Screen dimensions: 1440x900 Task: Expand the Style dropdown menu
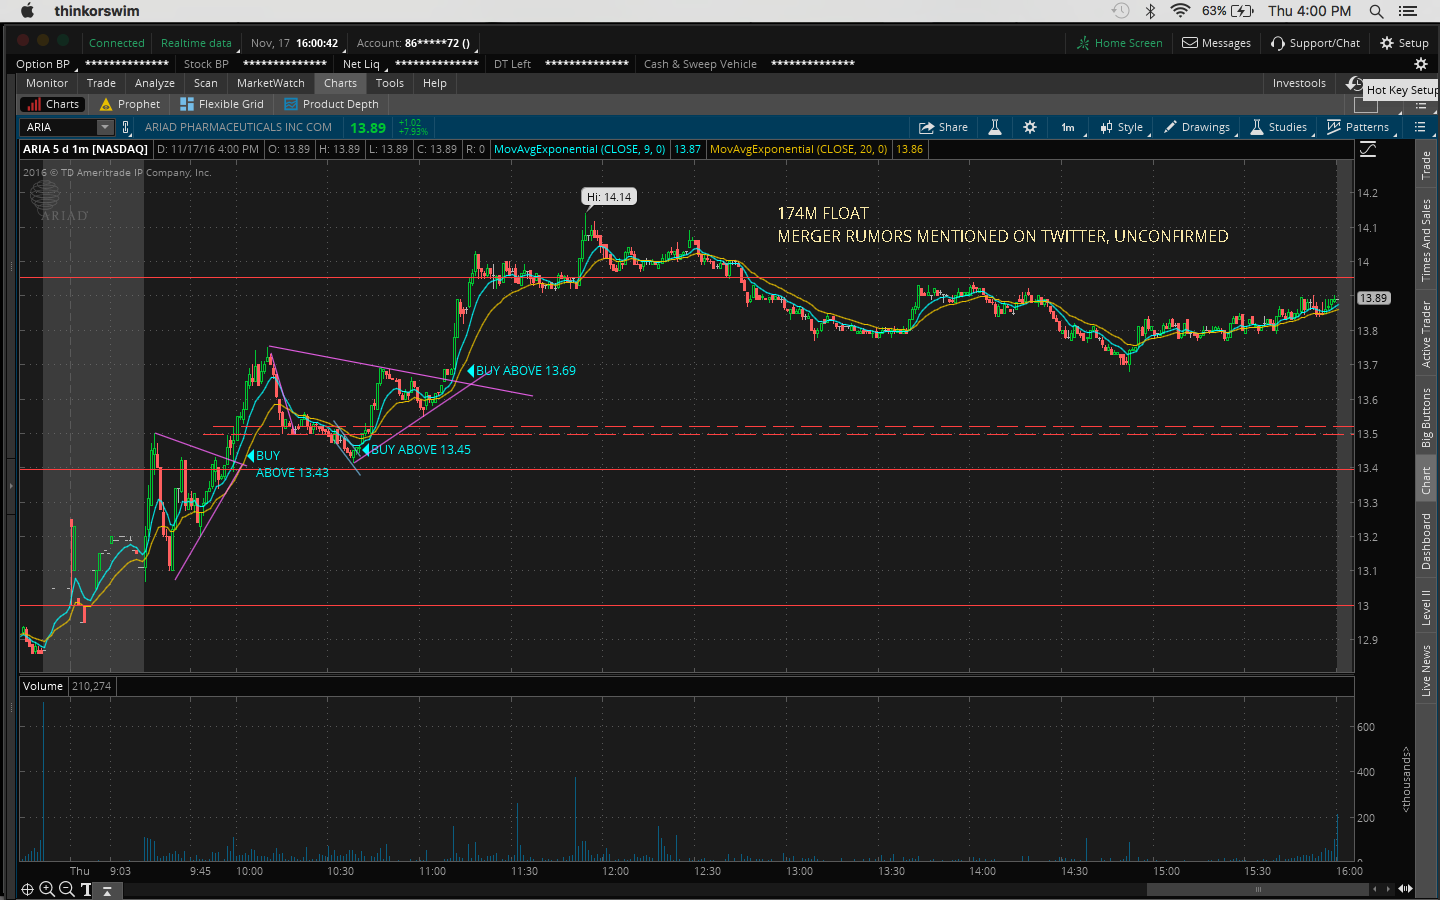coord(1122,127)
